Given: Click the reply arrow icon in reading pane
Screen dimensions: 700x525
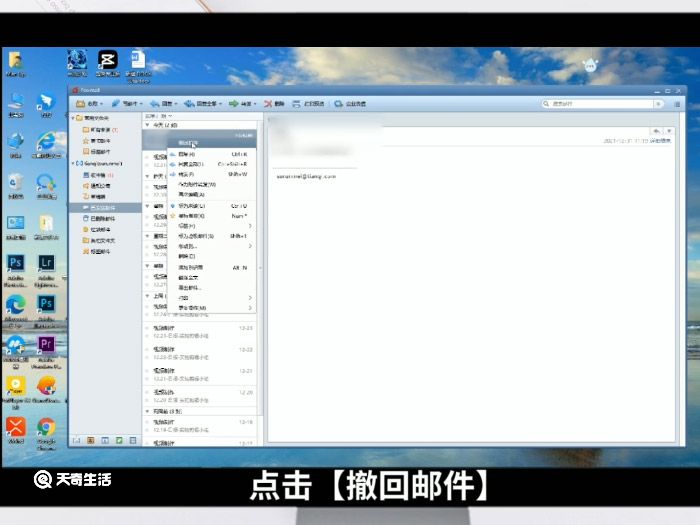Looking at the screenshot, I should pyautogui.click(x=657, y=131).
